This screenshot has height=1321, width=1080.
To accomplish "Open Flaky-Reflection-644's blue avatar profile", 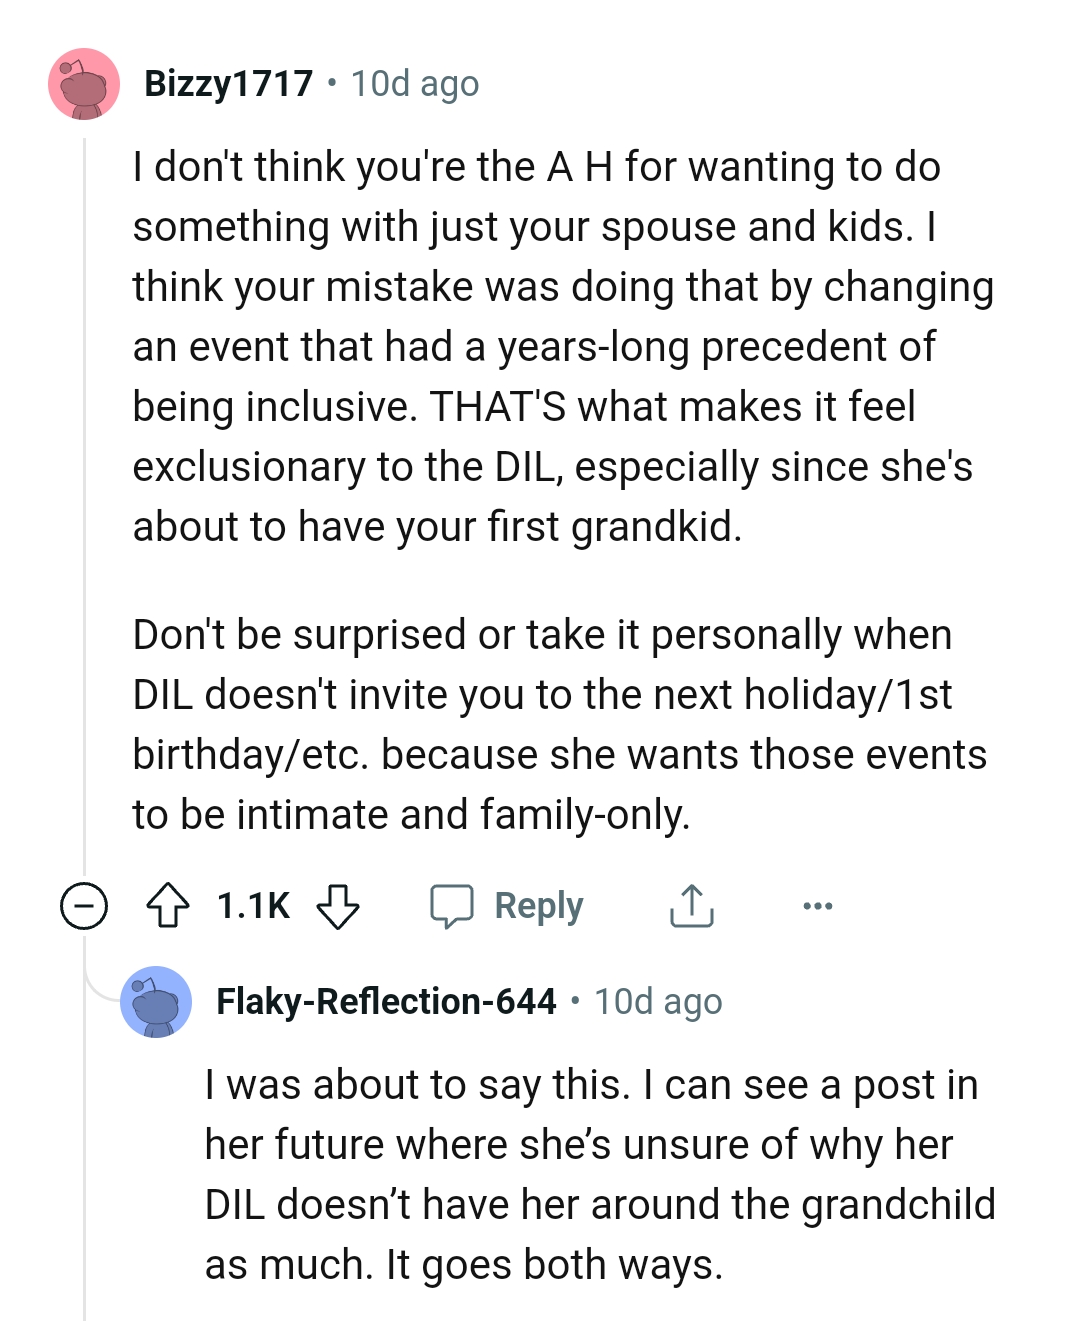I will coord(156,1002).
